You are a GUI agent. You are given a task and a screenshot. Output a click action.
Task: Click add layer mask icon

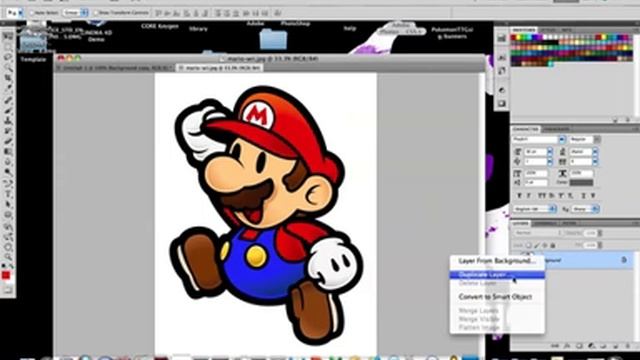pos(579,346)
